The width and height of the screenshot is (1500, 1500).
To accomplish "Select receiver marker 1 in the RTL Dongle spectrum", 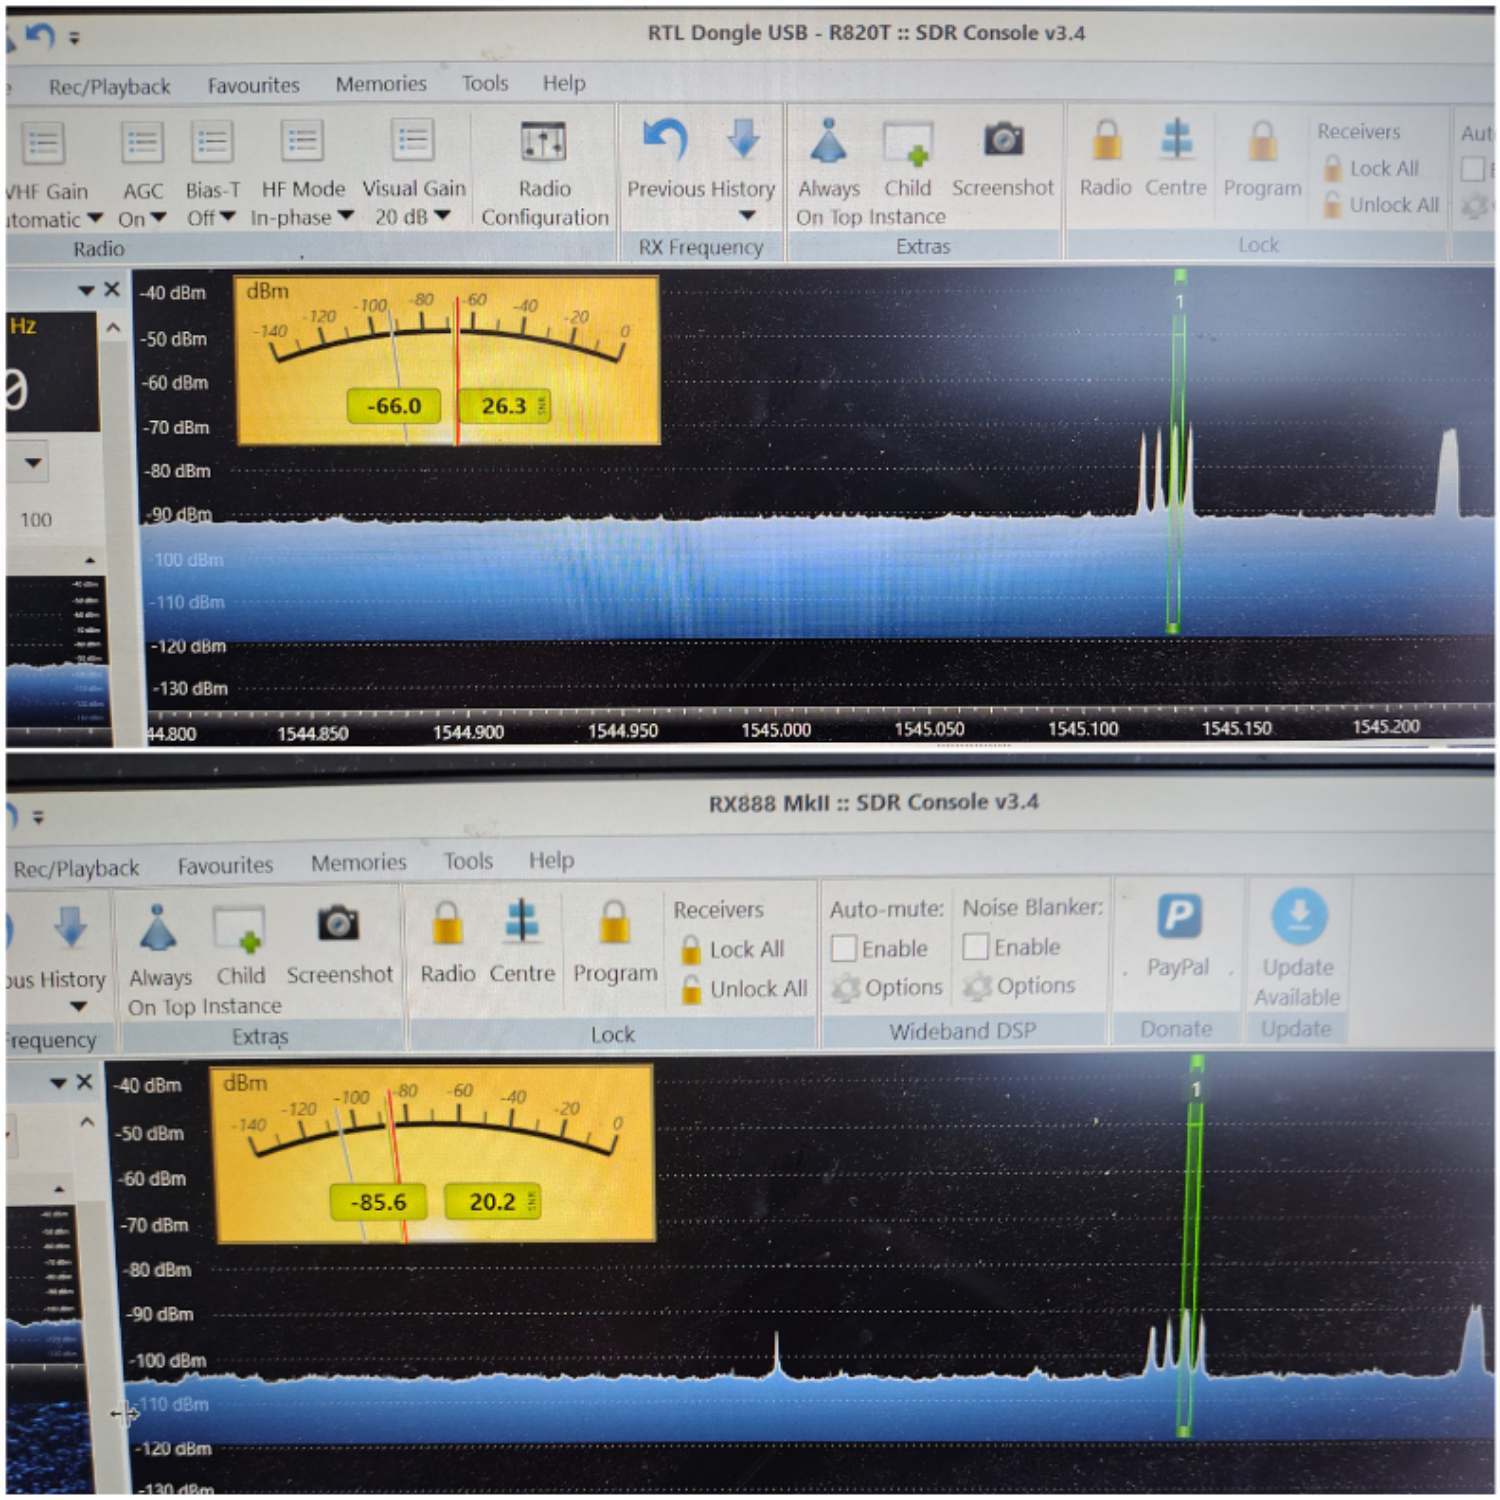I will 1180,301.
